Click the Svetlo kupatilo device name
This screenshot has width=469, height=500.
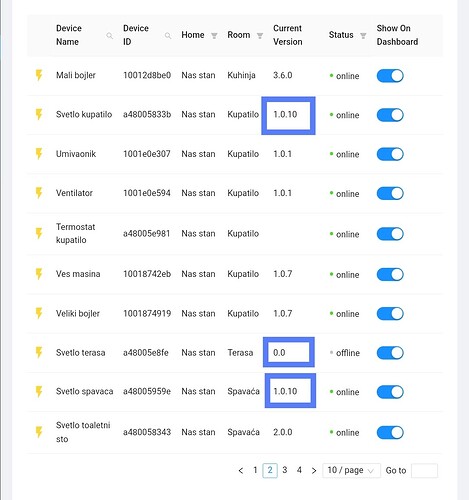(84, 114)
